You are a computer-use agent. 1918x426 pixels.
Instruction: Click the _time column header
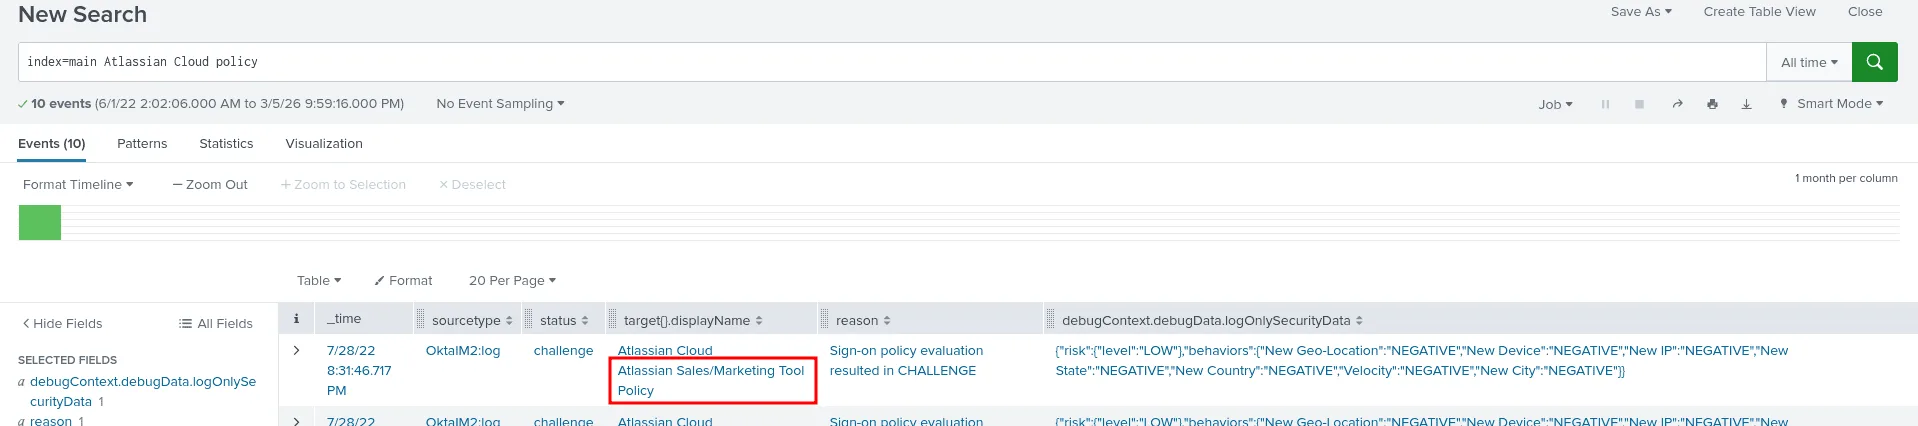tap(344, 319)
